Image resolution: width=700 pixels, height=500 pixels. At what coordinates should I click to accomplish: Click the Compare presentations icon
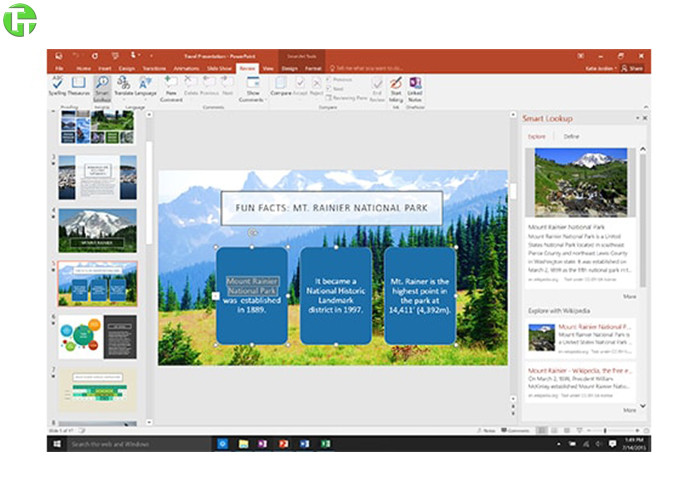[279, 84]
